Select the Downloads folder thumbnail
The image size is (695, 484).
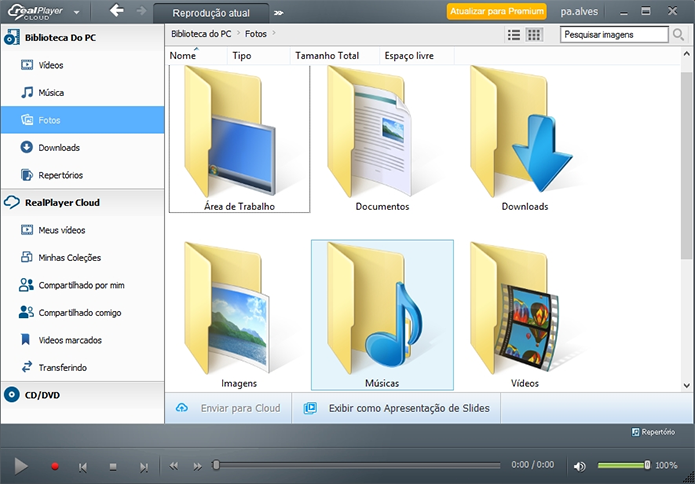click(525, 139)
